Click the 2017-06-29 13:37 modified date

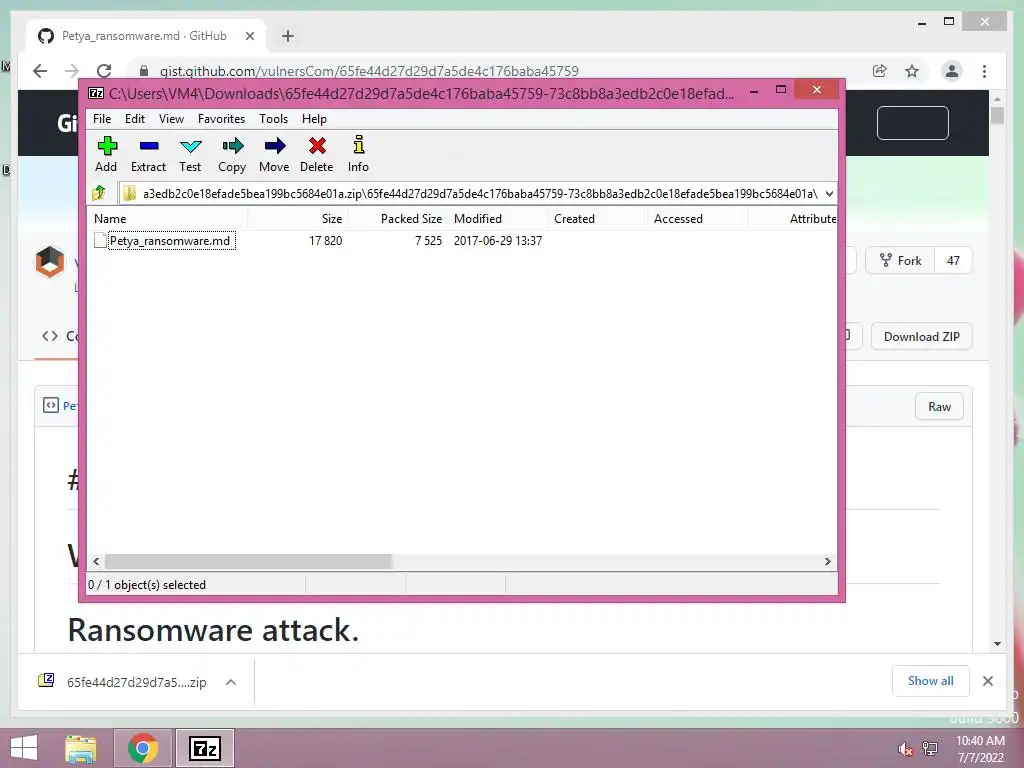(x=498, y=240)
